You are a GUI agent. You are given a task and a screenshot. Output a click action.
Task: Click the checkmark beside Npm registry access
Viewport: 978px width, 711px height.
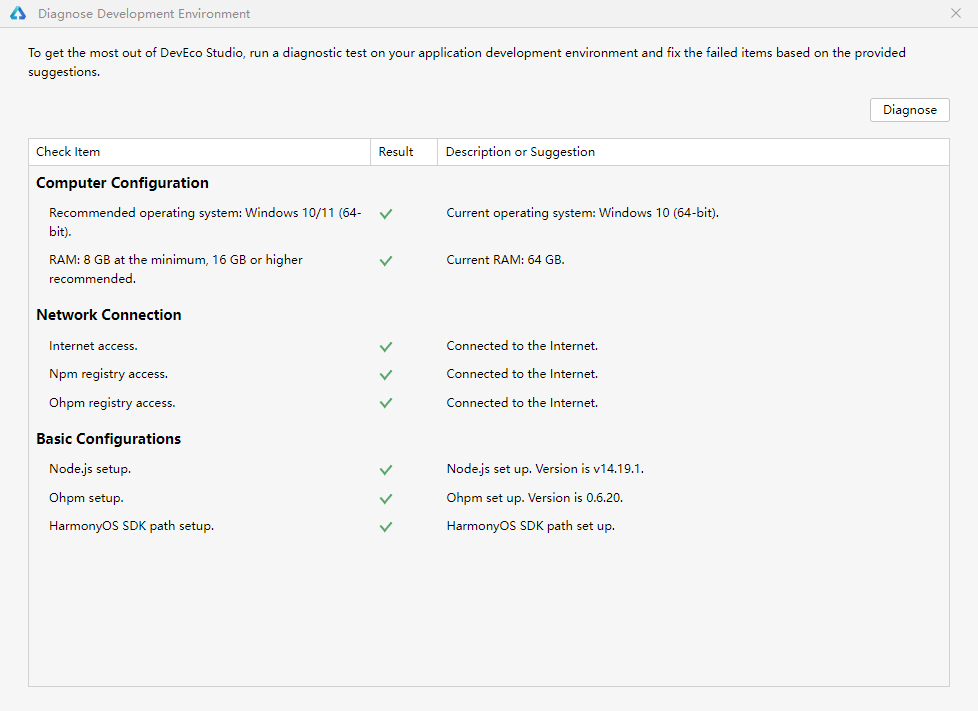point(386,375)
